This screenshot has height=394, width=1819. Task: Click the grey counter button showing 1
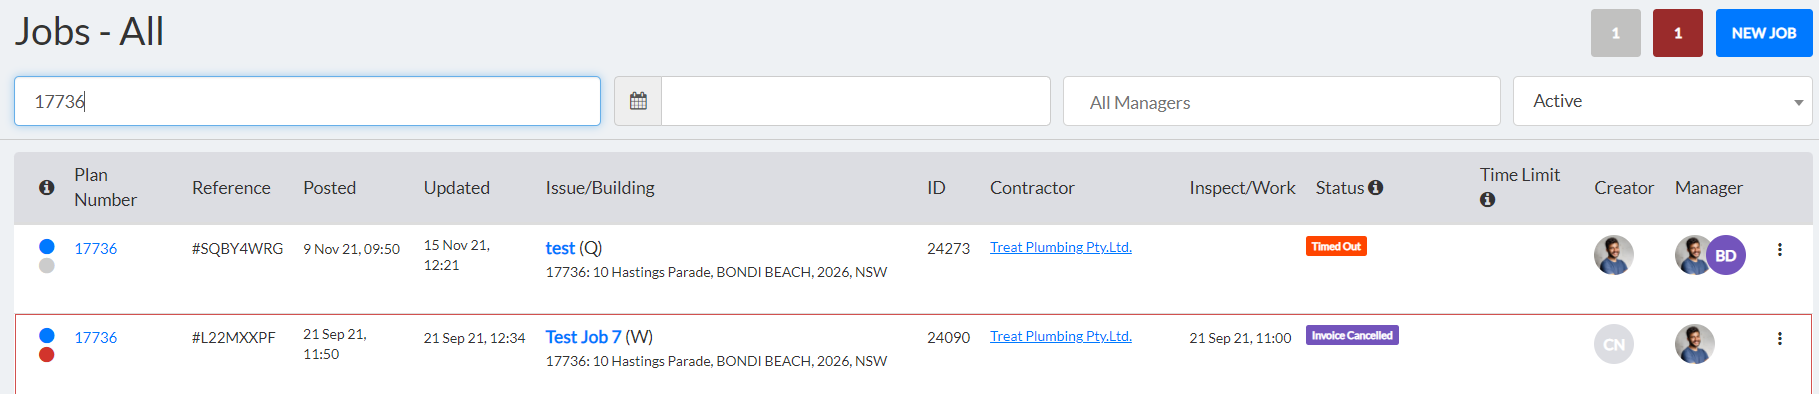[1616, 33]
